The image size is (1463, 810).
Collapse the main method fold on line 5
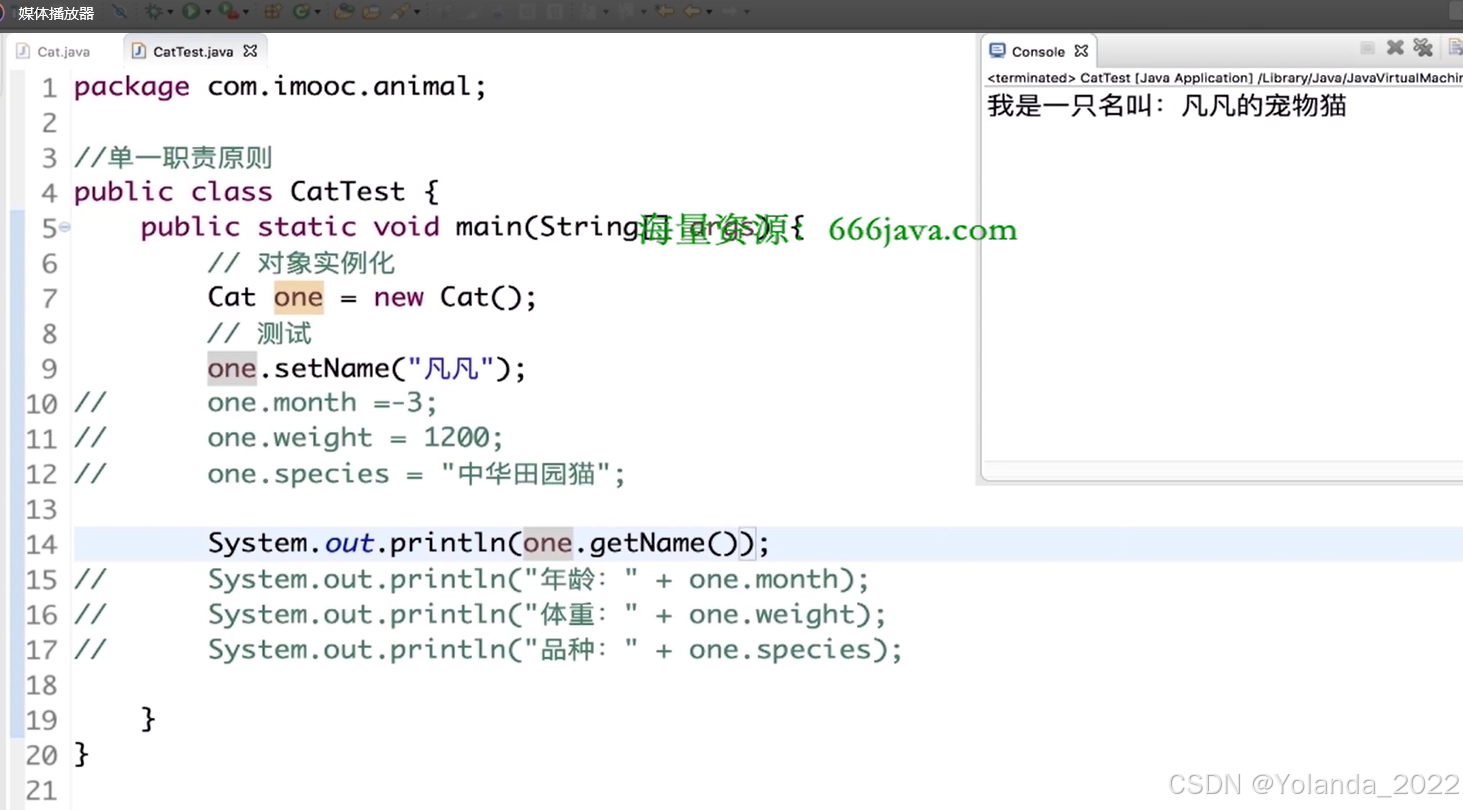[65, 227]
